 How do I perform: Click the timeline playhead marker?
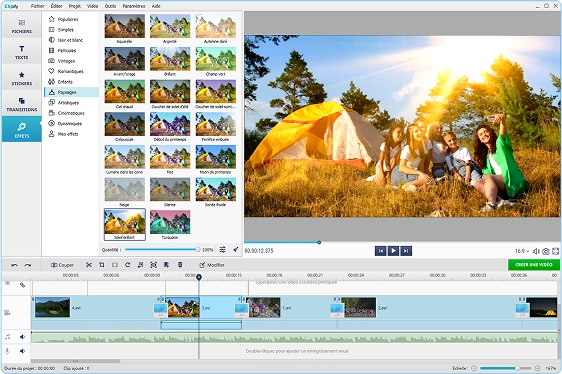click(199, 277)
